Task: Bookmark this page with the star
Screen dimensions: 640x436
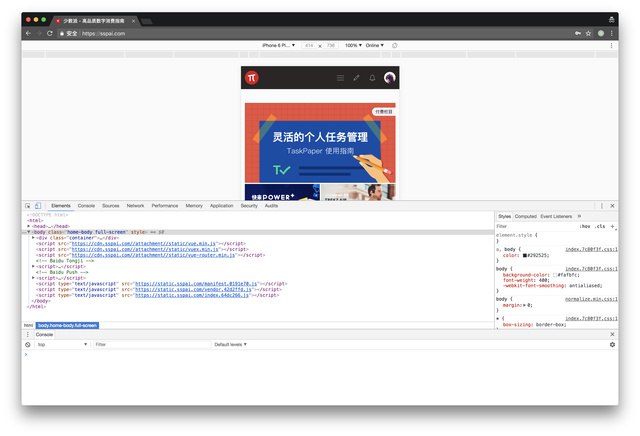Action: [588, 33]
